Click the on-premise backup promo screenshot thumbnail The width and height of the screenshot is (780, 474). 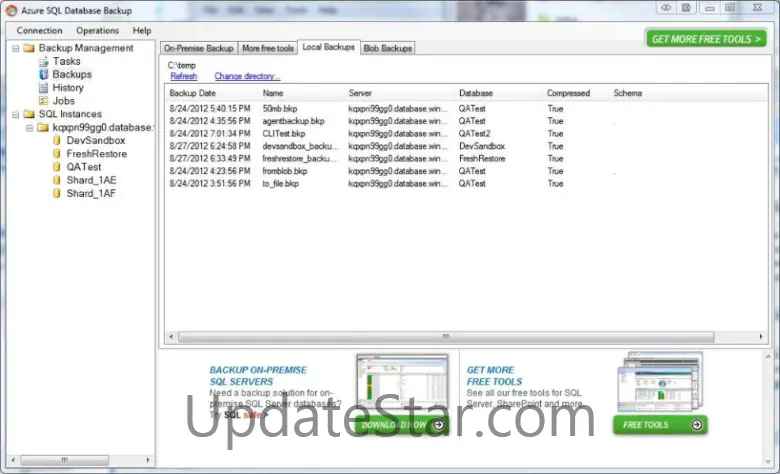[x=402, y=383]
